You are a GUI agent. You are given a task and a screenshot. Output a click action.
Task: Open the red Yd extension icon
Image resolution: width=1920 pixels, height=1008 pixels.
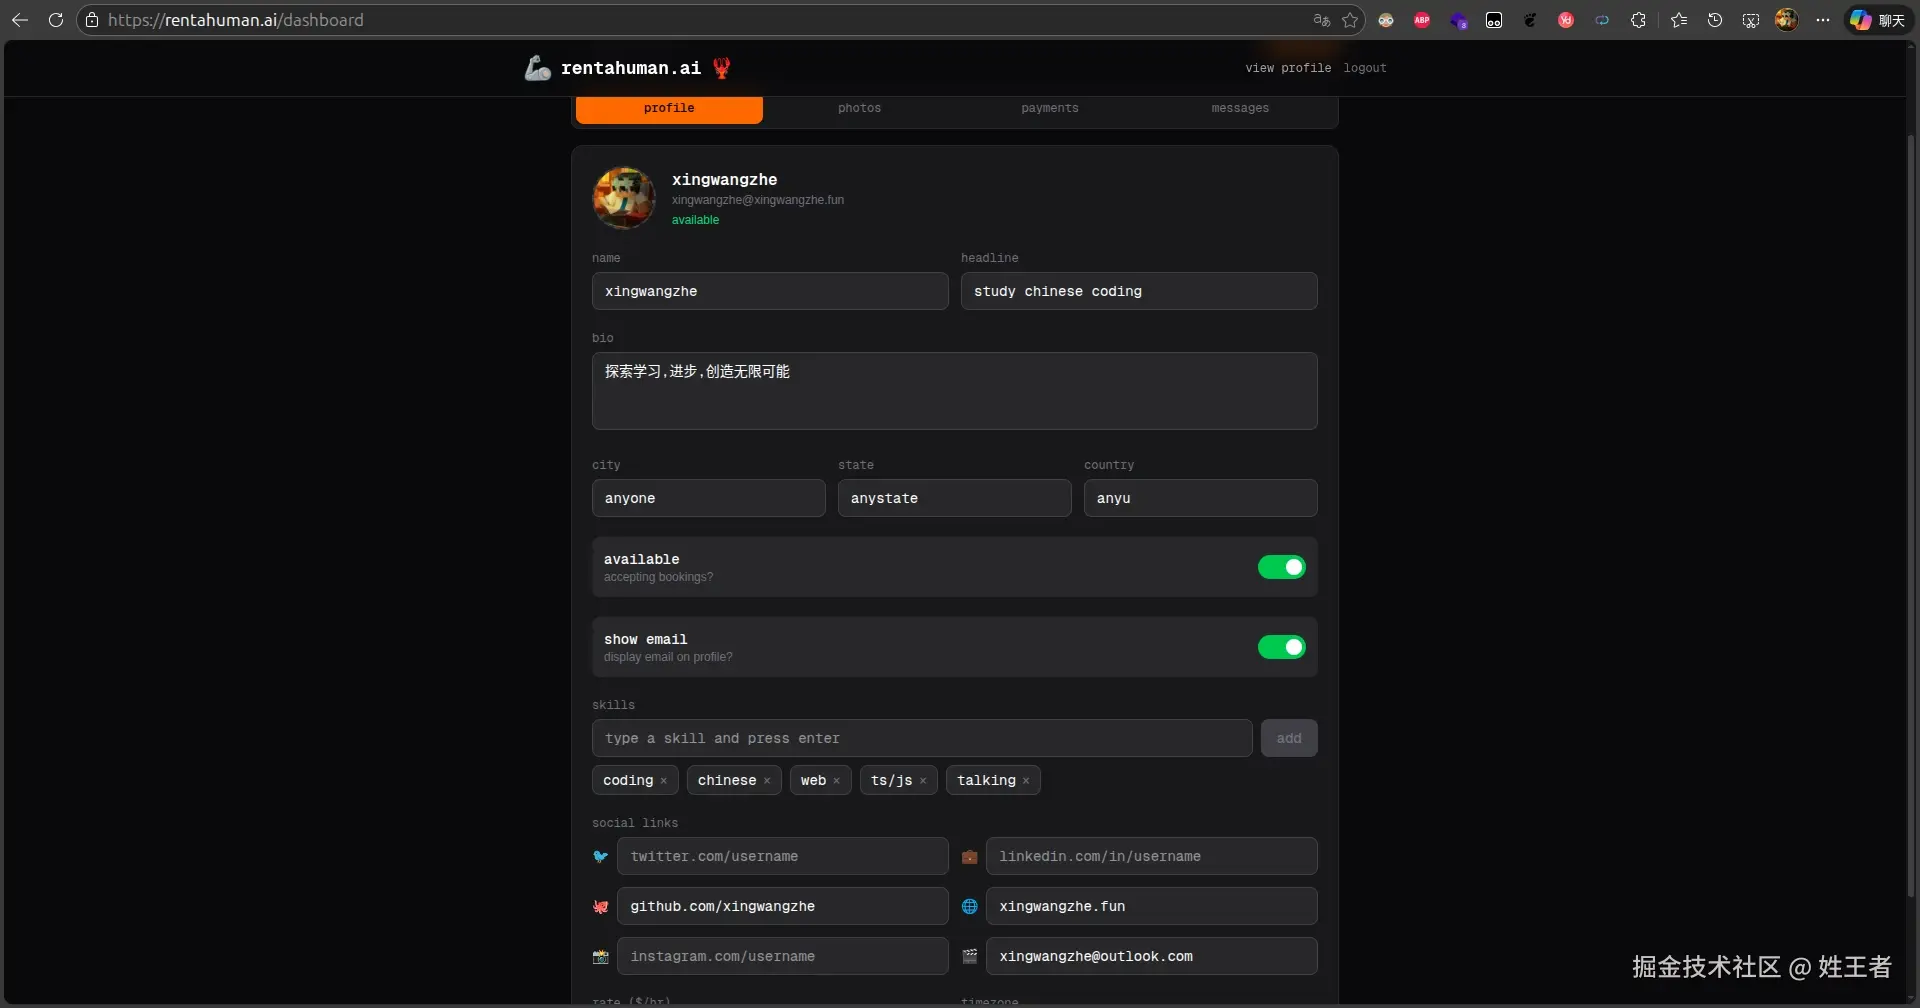(x=1566, y=20)
